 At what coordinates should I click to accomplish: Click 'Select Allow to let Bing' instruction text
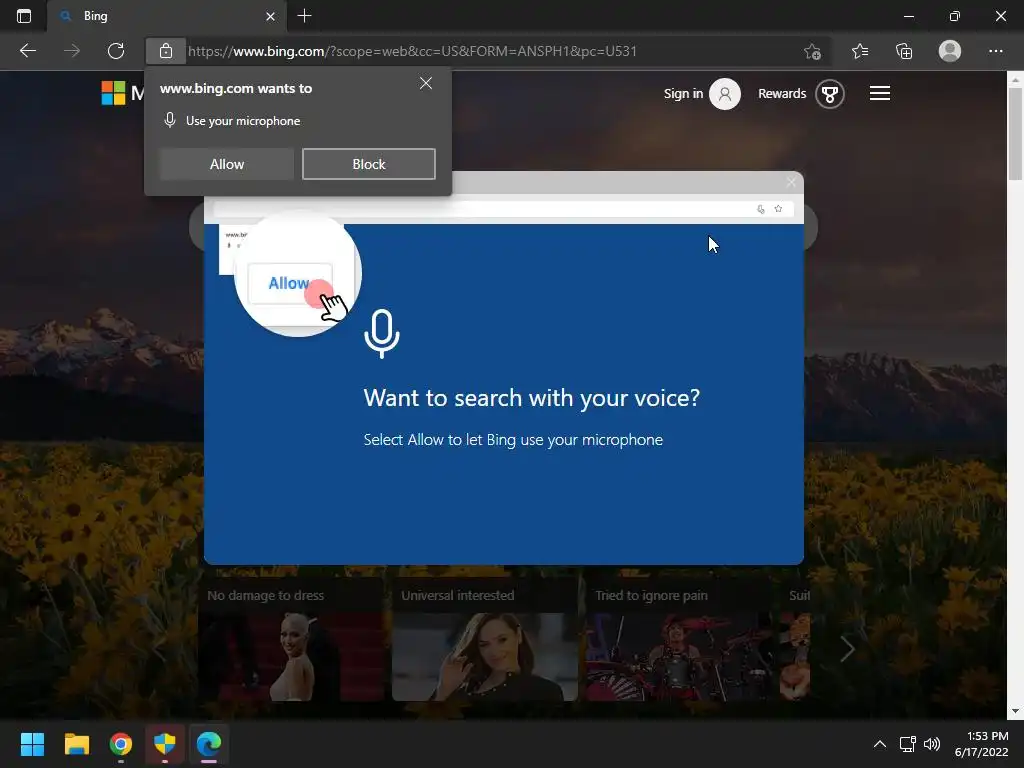513,440
